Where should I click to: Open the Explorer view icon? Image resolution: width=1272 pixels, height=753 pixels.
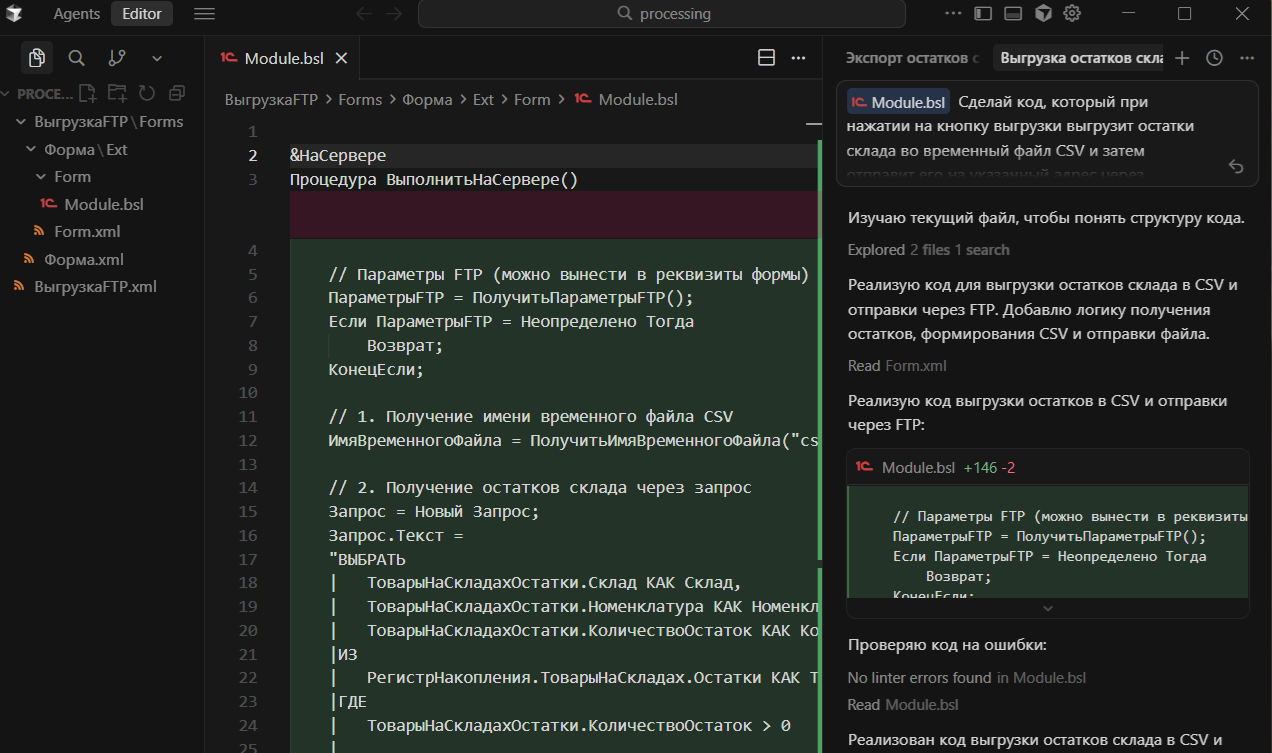pyautogui.click(x=37, y=58)
